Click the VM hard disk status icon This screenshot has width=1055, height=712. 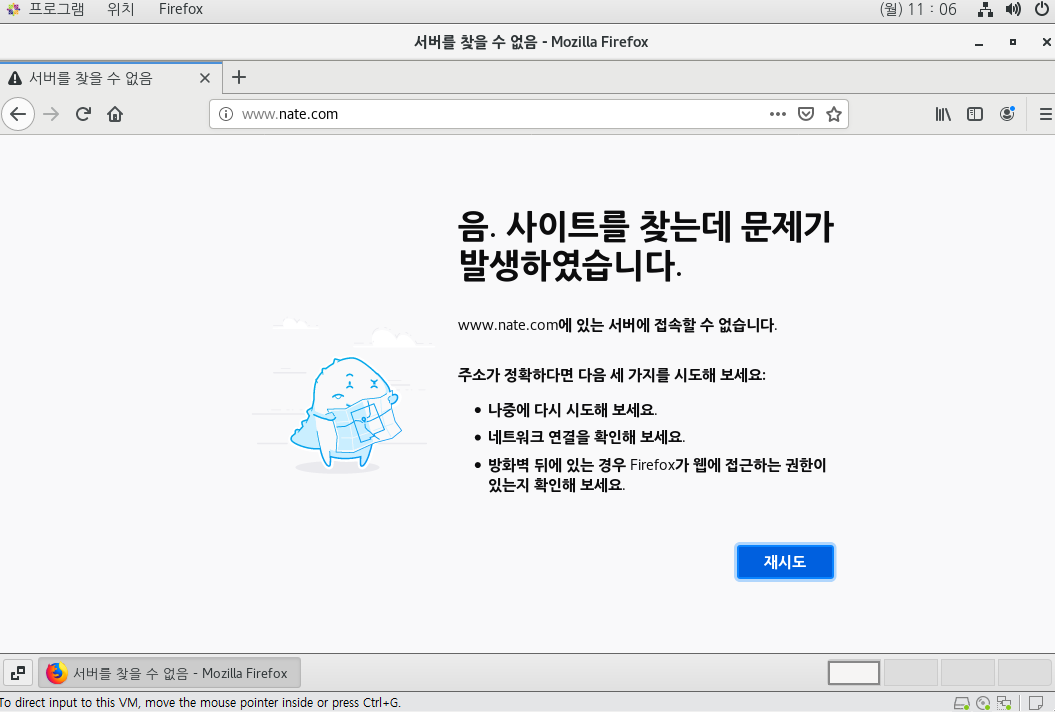961,703
